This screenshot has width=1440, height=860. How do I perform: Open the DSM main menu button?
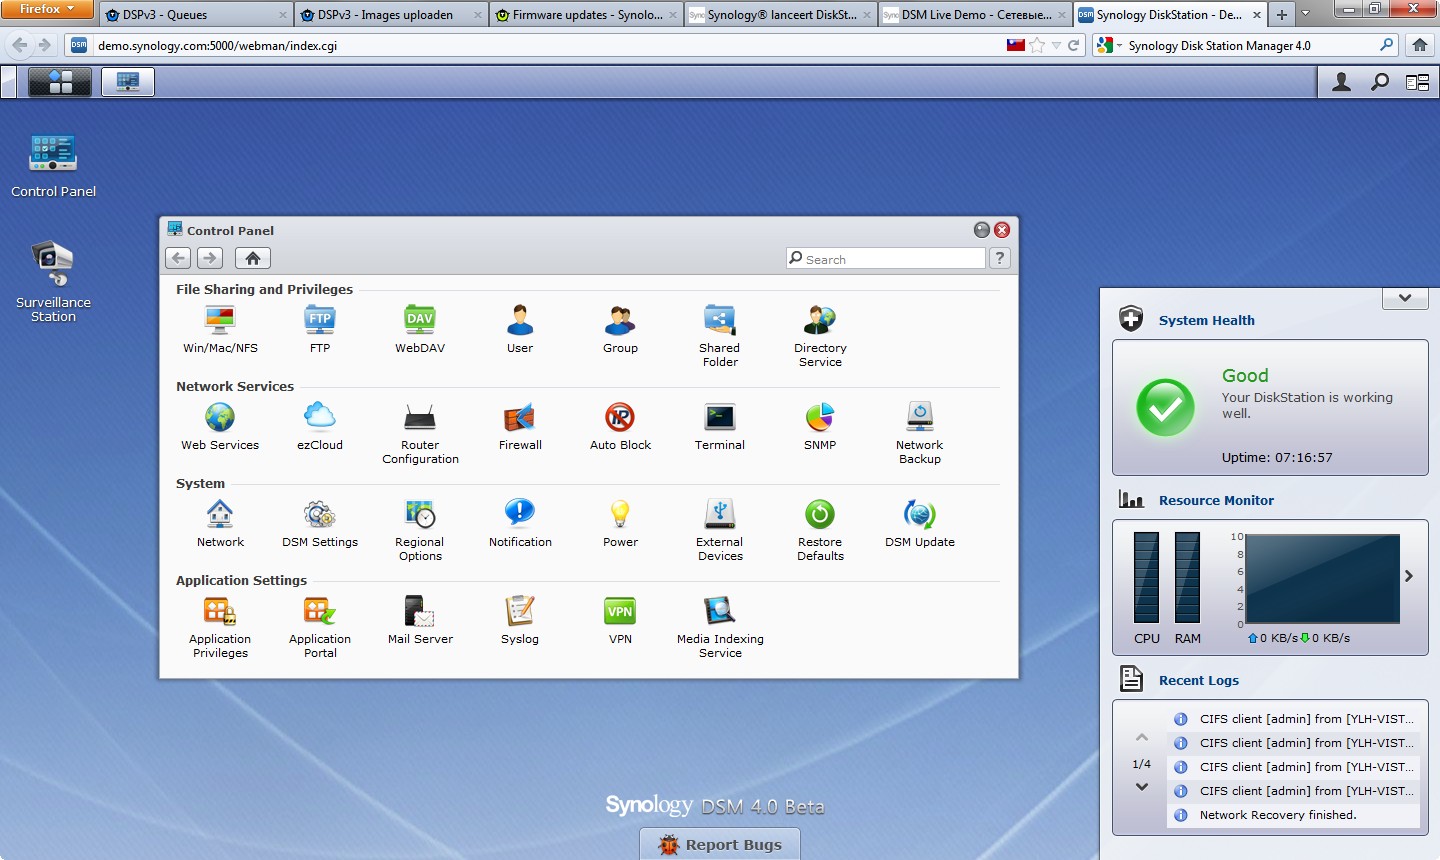pyautogui.click(x=60, y=82)
